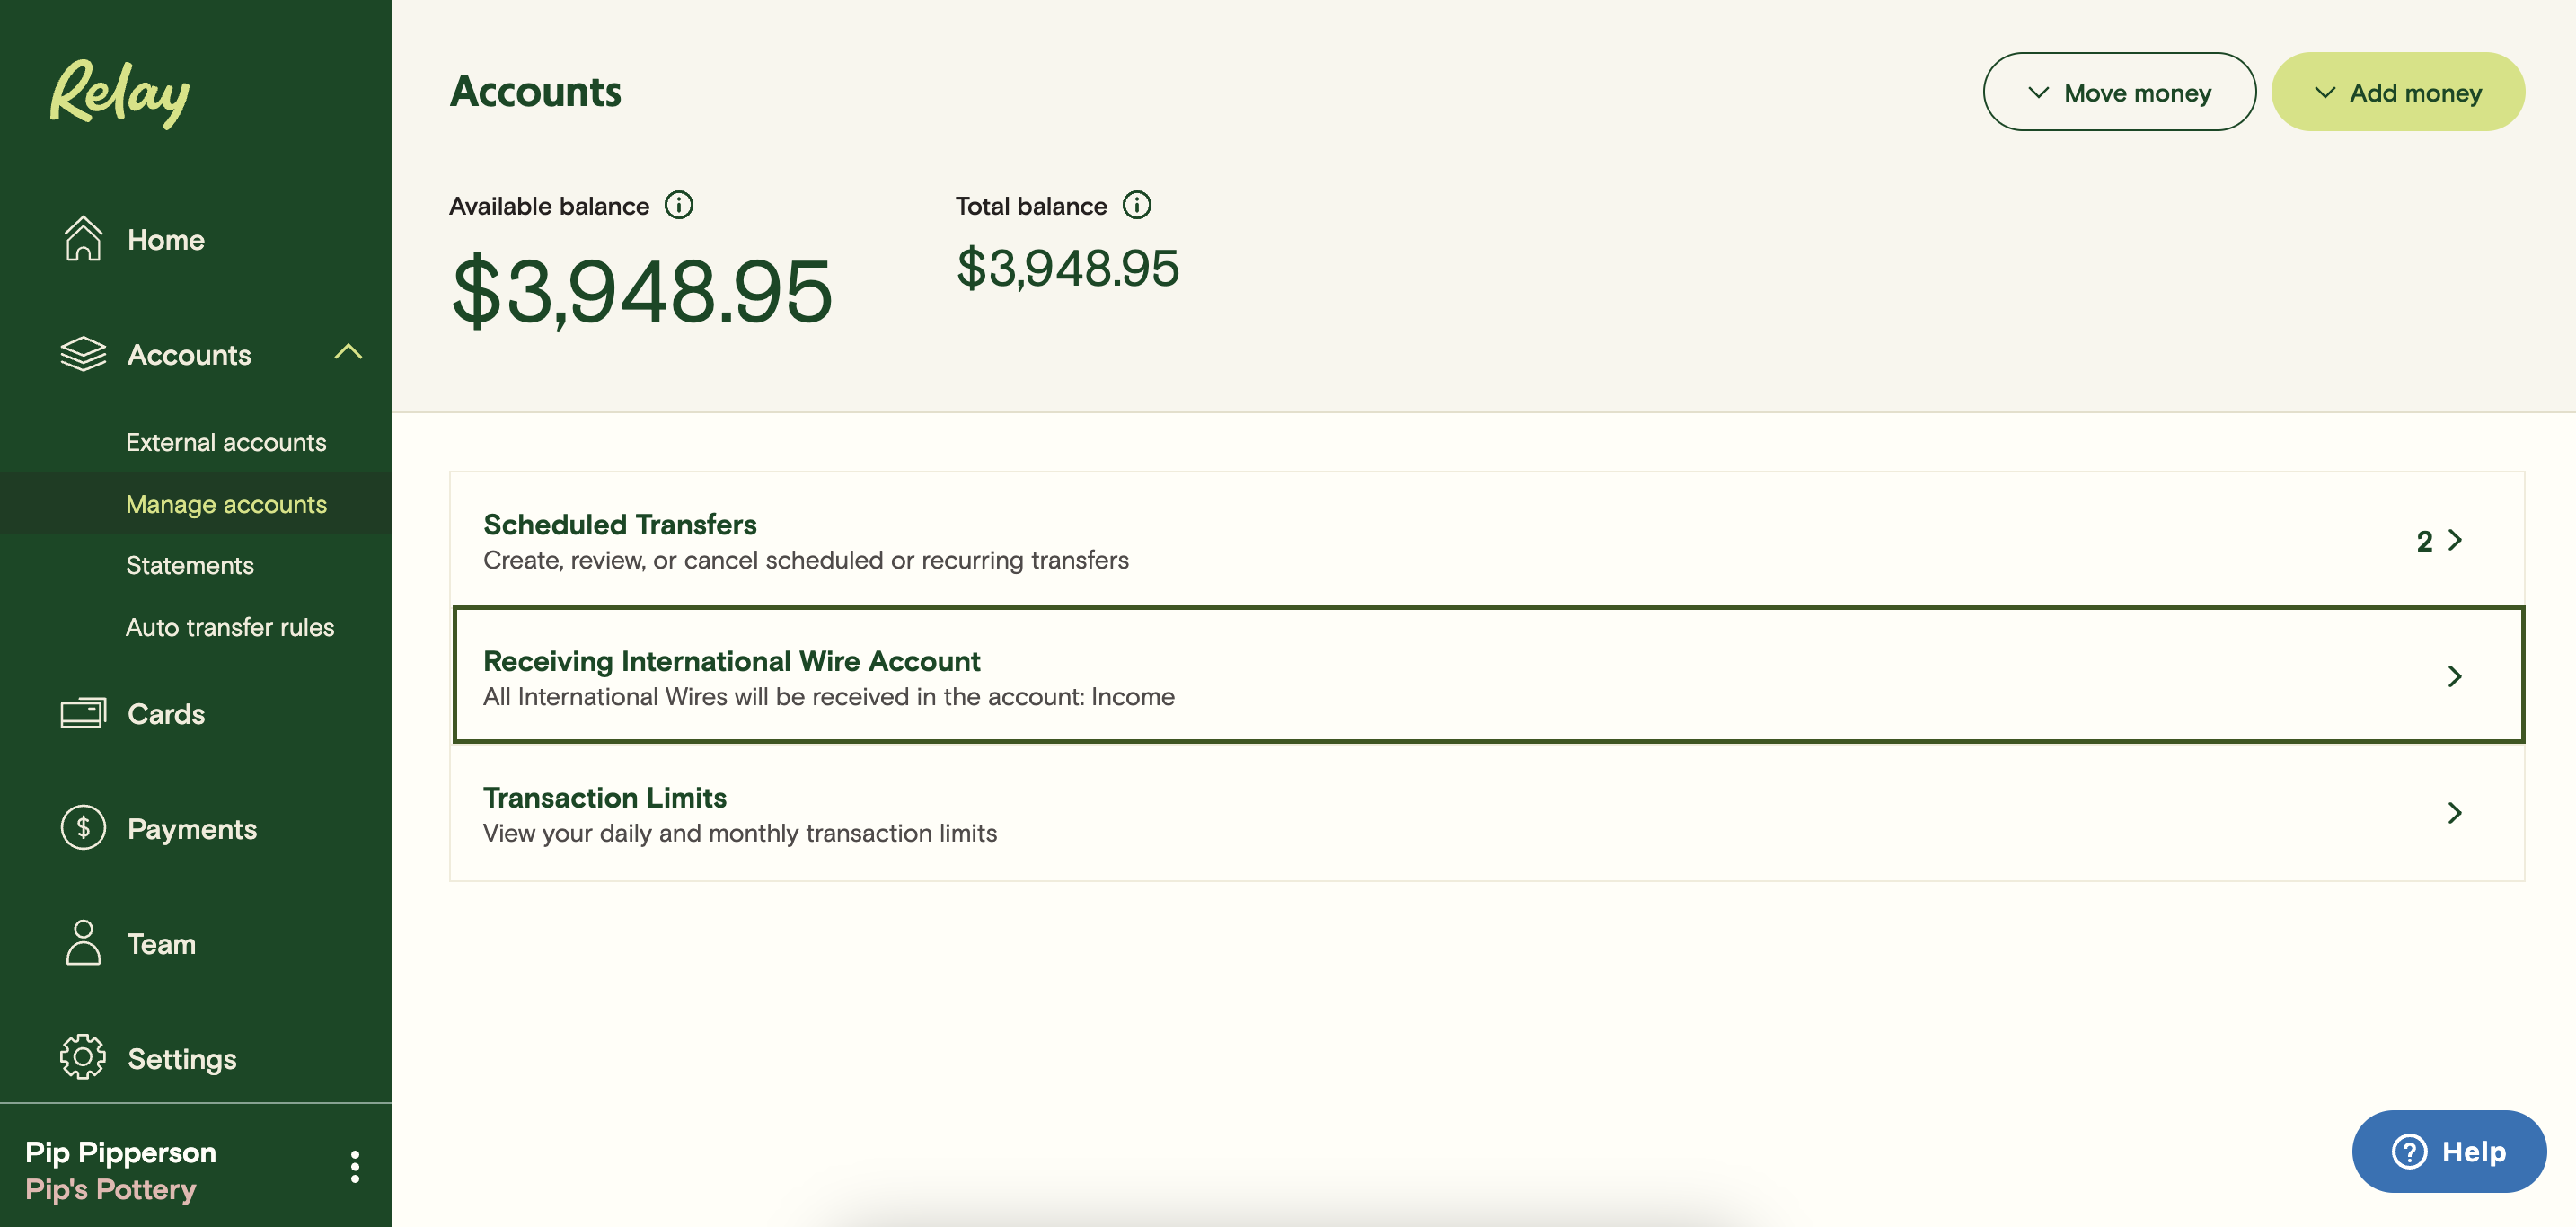2576x1227 pixels.
Task: Open Statements in sidebar
Action: [x=190, y=565]
